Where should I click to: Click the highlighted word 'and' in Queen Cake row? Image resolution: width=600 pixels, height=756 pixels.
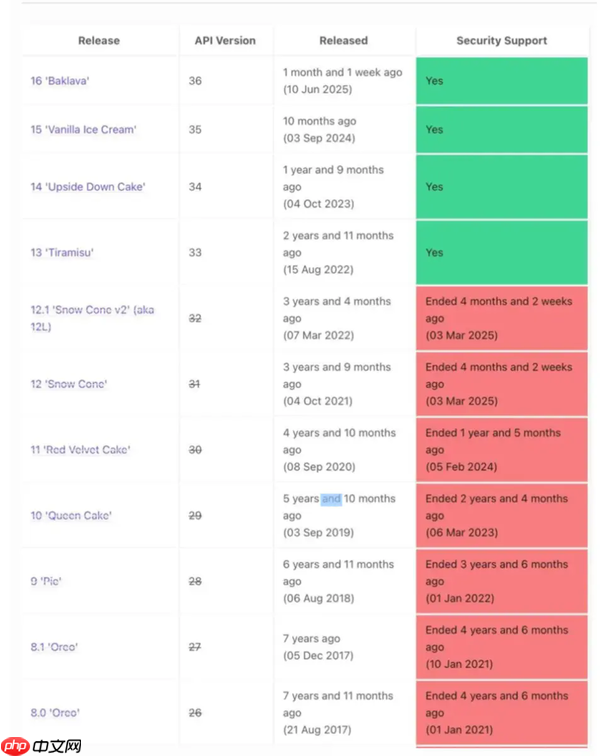pyautogui.click(x=331, y=499)
